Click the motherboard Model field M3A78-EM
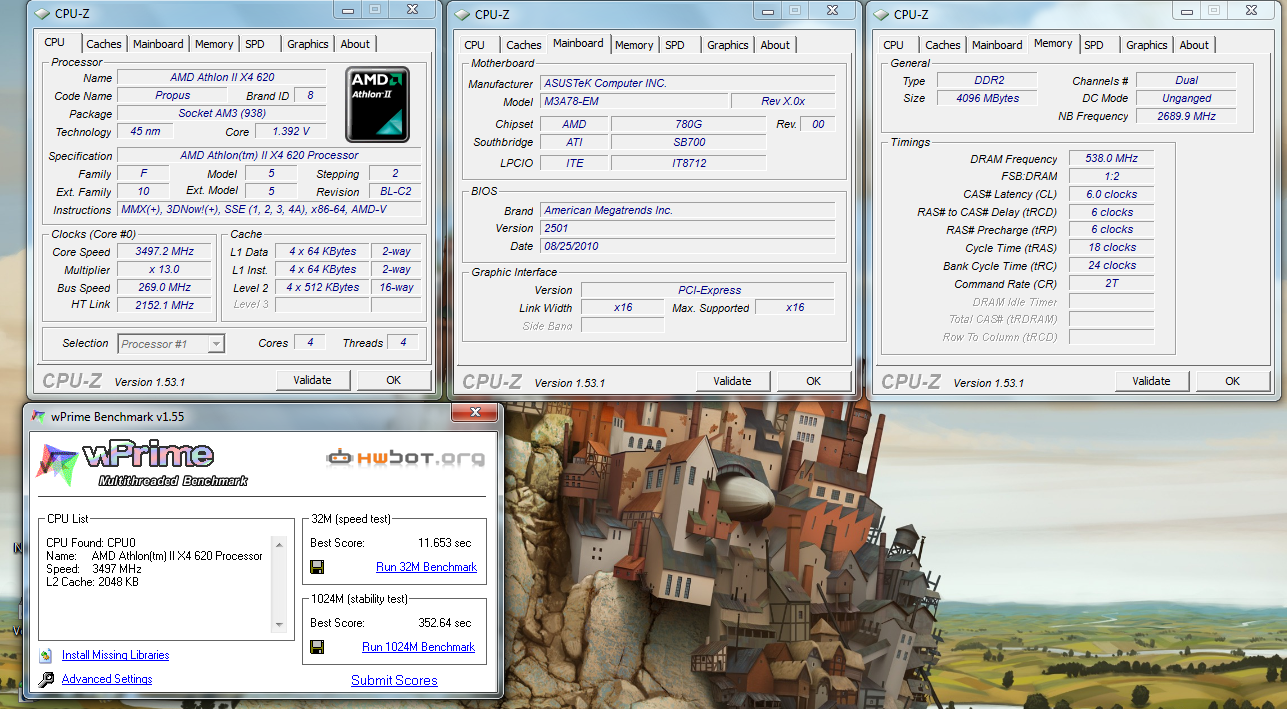The height and width of the screenshot is (709, 1287). [634, 102]
